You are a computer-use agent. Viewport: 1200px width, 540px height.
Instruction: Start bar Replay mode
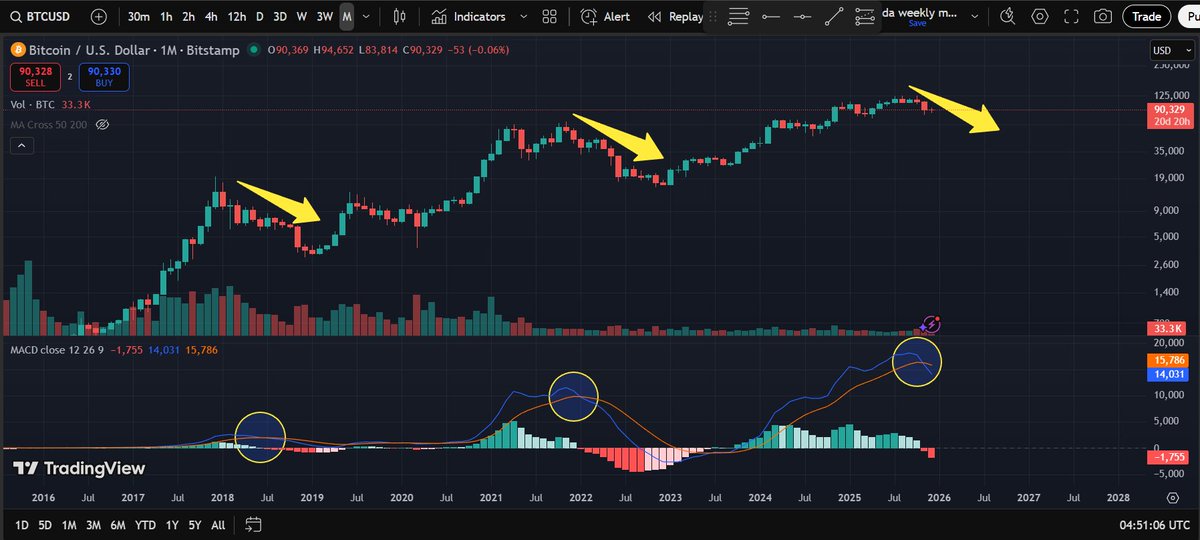pos(676,17)
